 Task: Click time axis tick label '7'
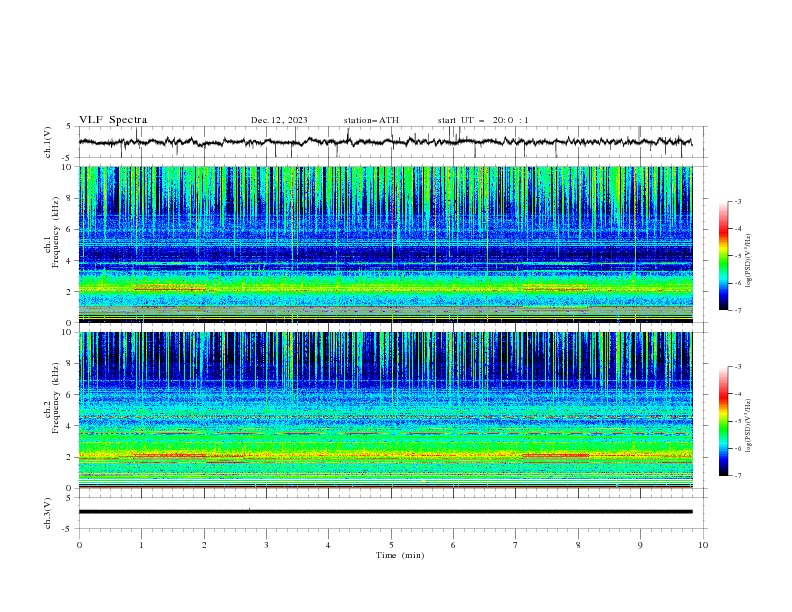click(x=516, y=545)
